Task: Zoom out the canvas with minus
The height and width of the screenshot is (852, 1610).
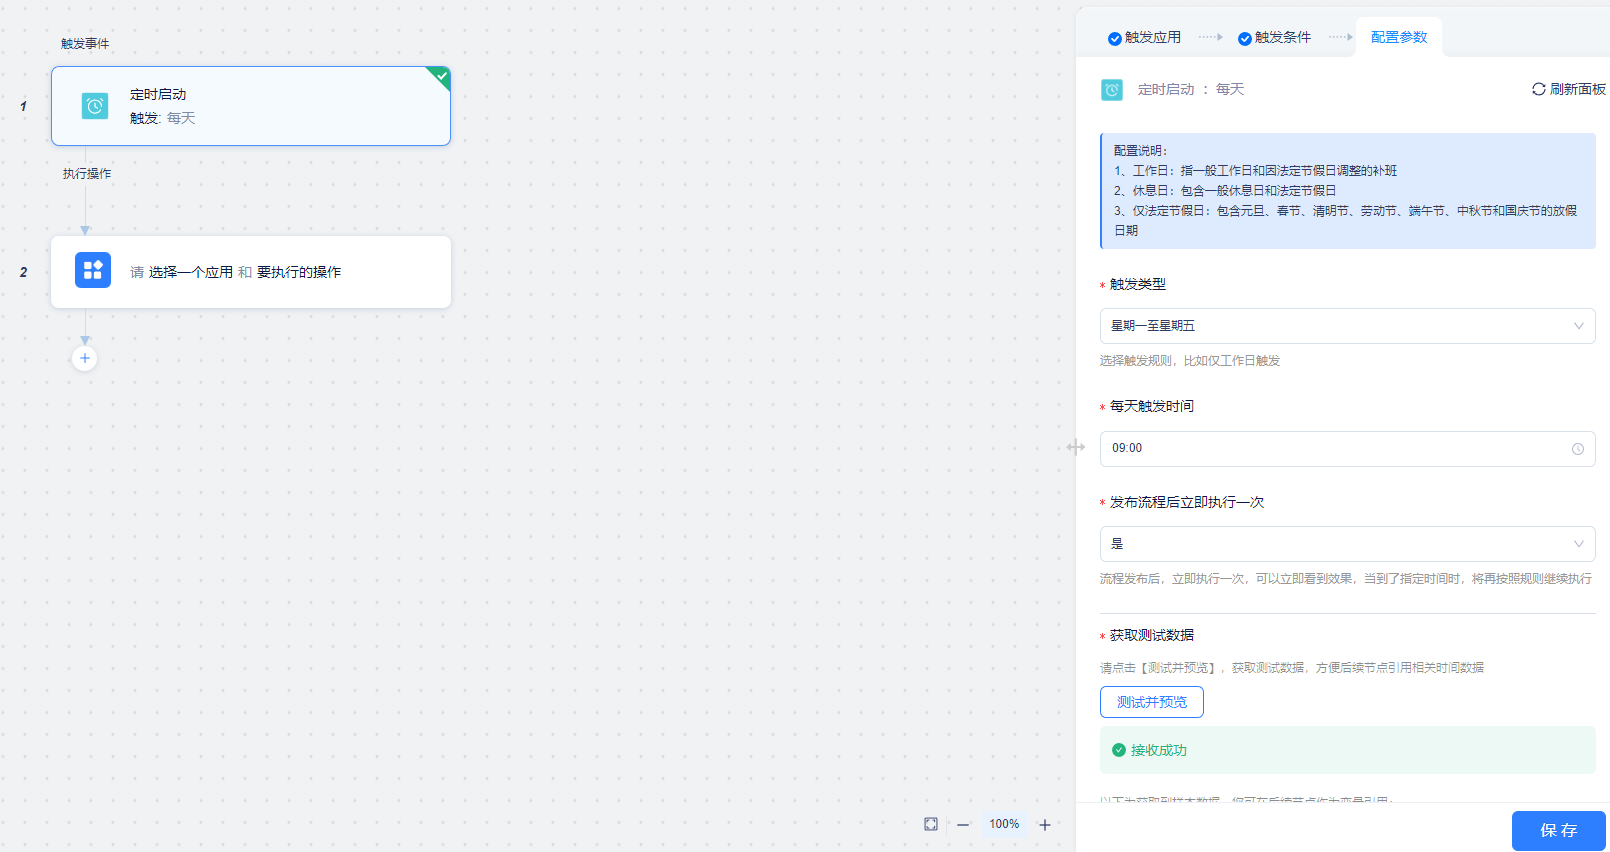Action: 963,825
